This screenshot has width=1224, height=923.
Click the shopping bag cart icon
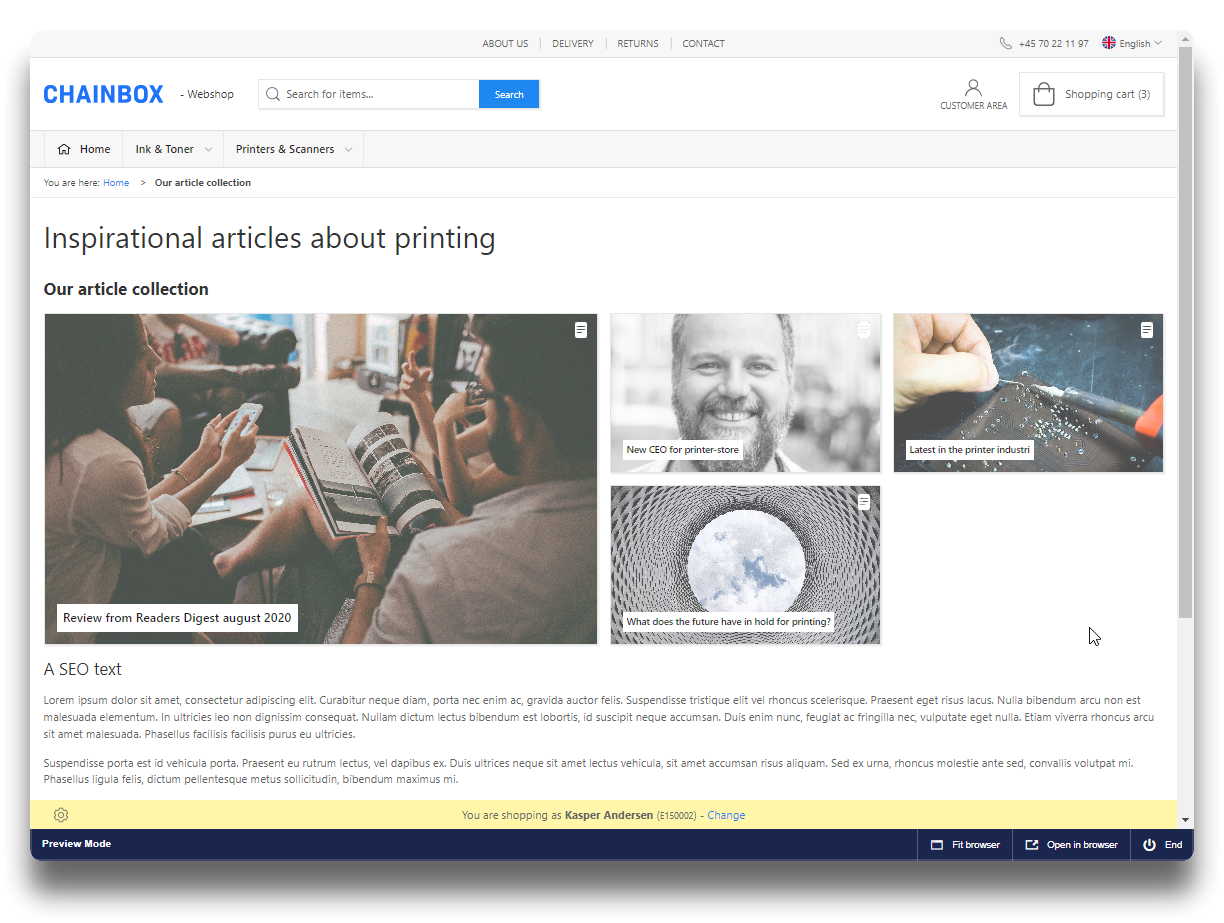[x=1043, y=94]
